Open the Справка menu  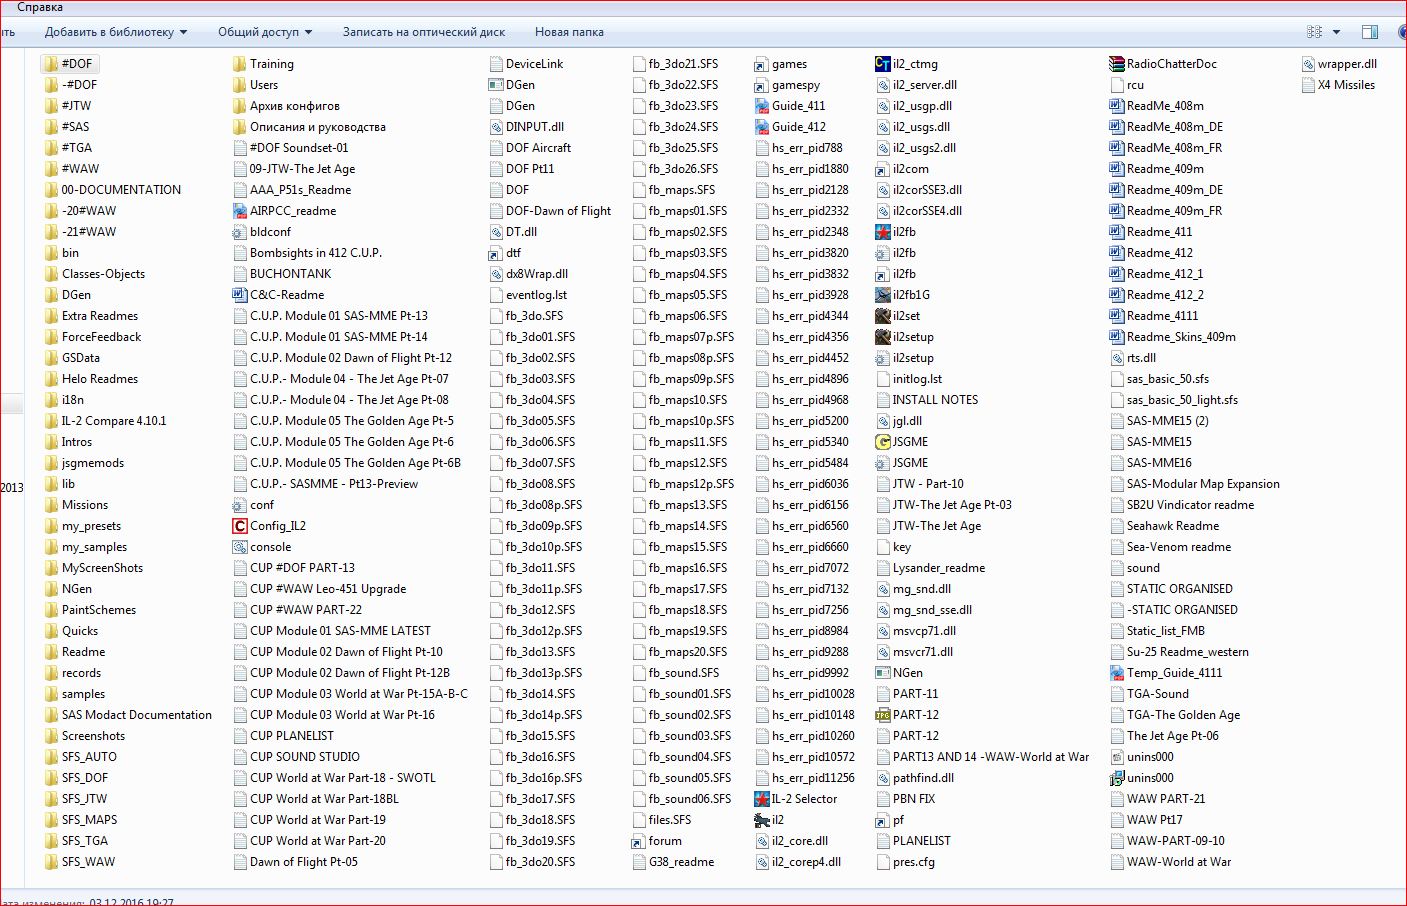[x=40, y=7]
